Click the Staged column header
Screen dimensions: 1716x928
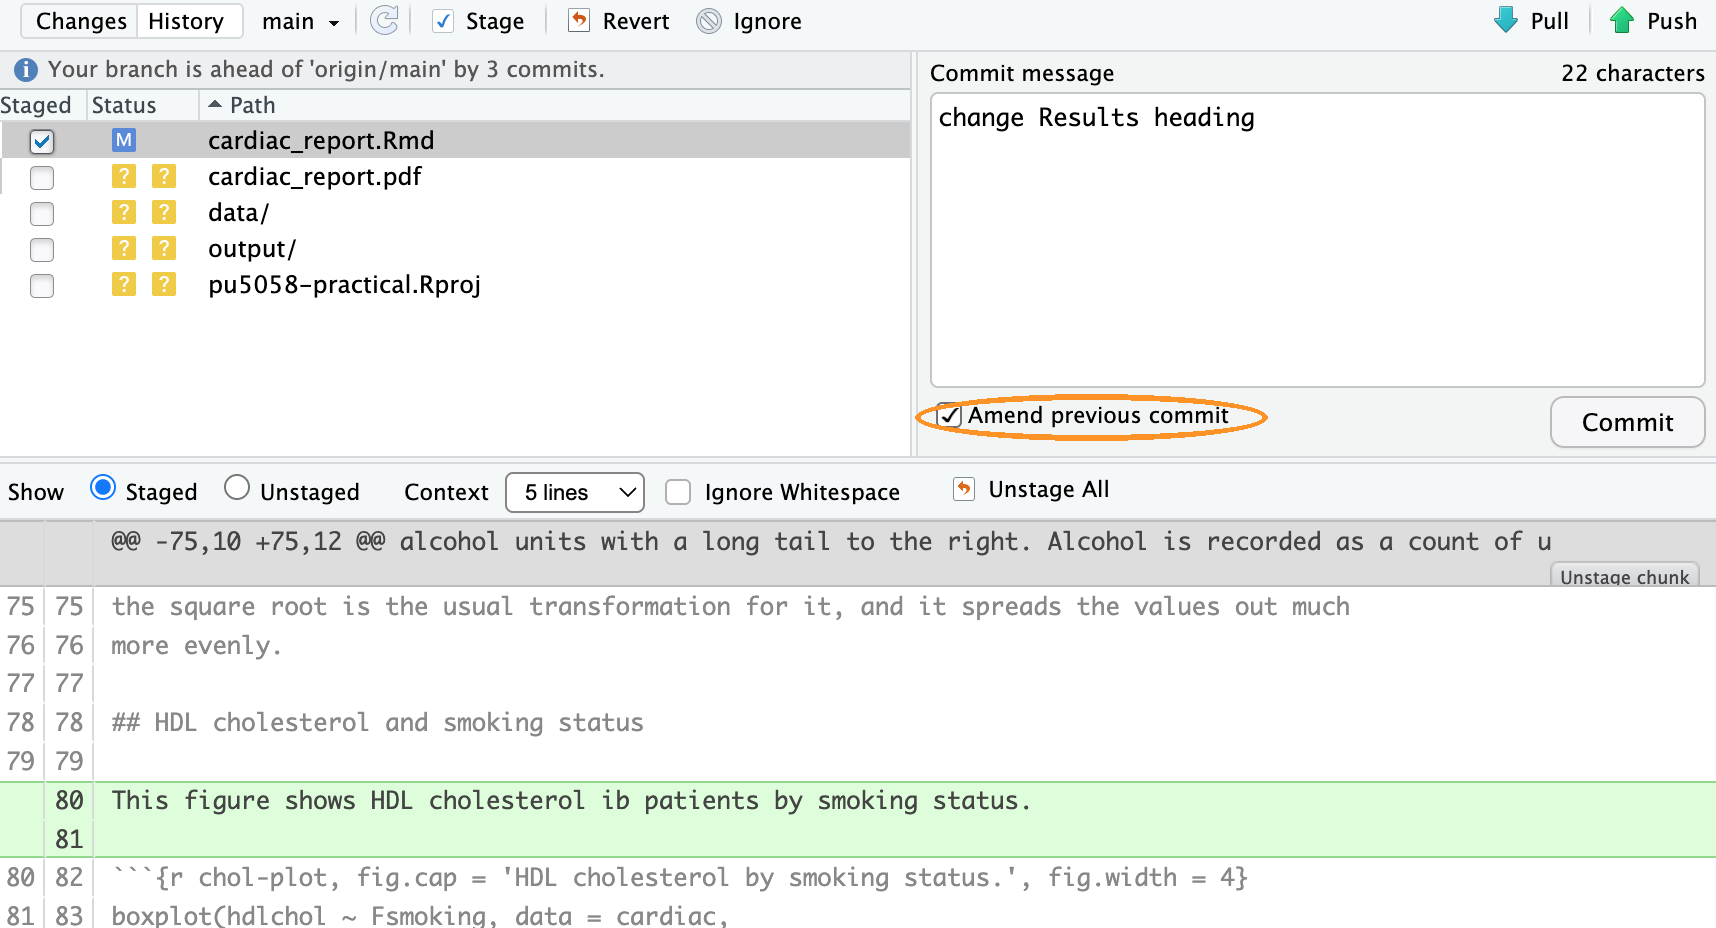(x=36, y=105)
